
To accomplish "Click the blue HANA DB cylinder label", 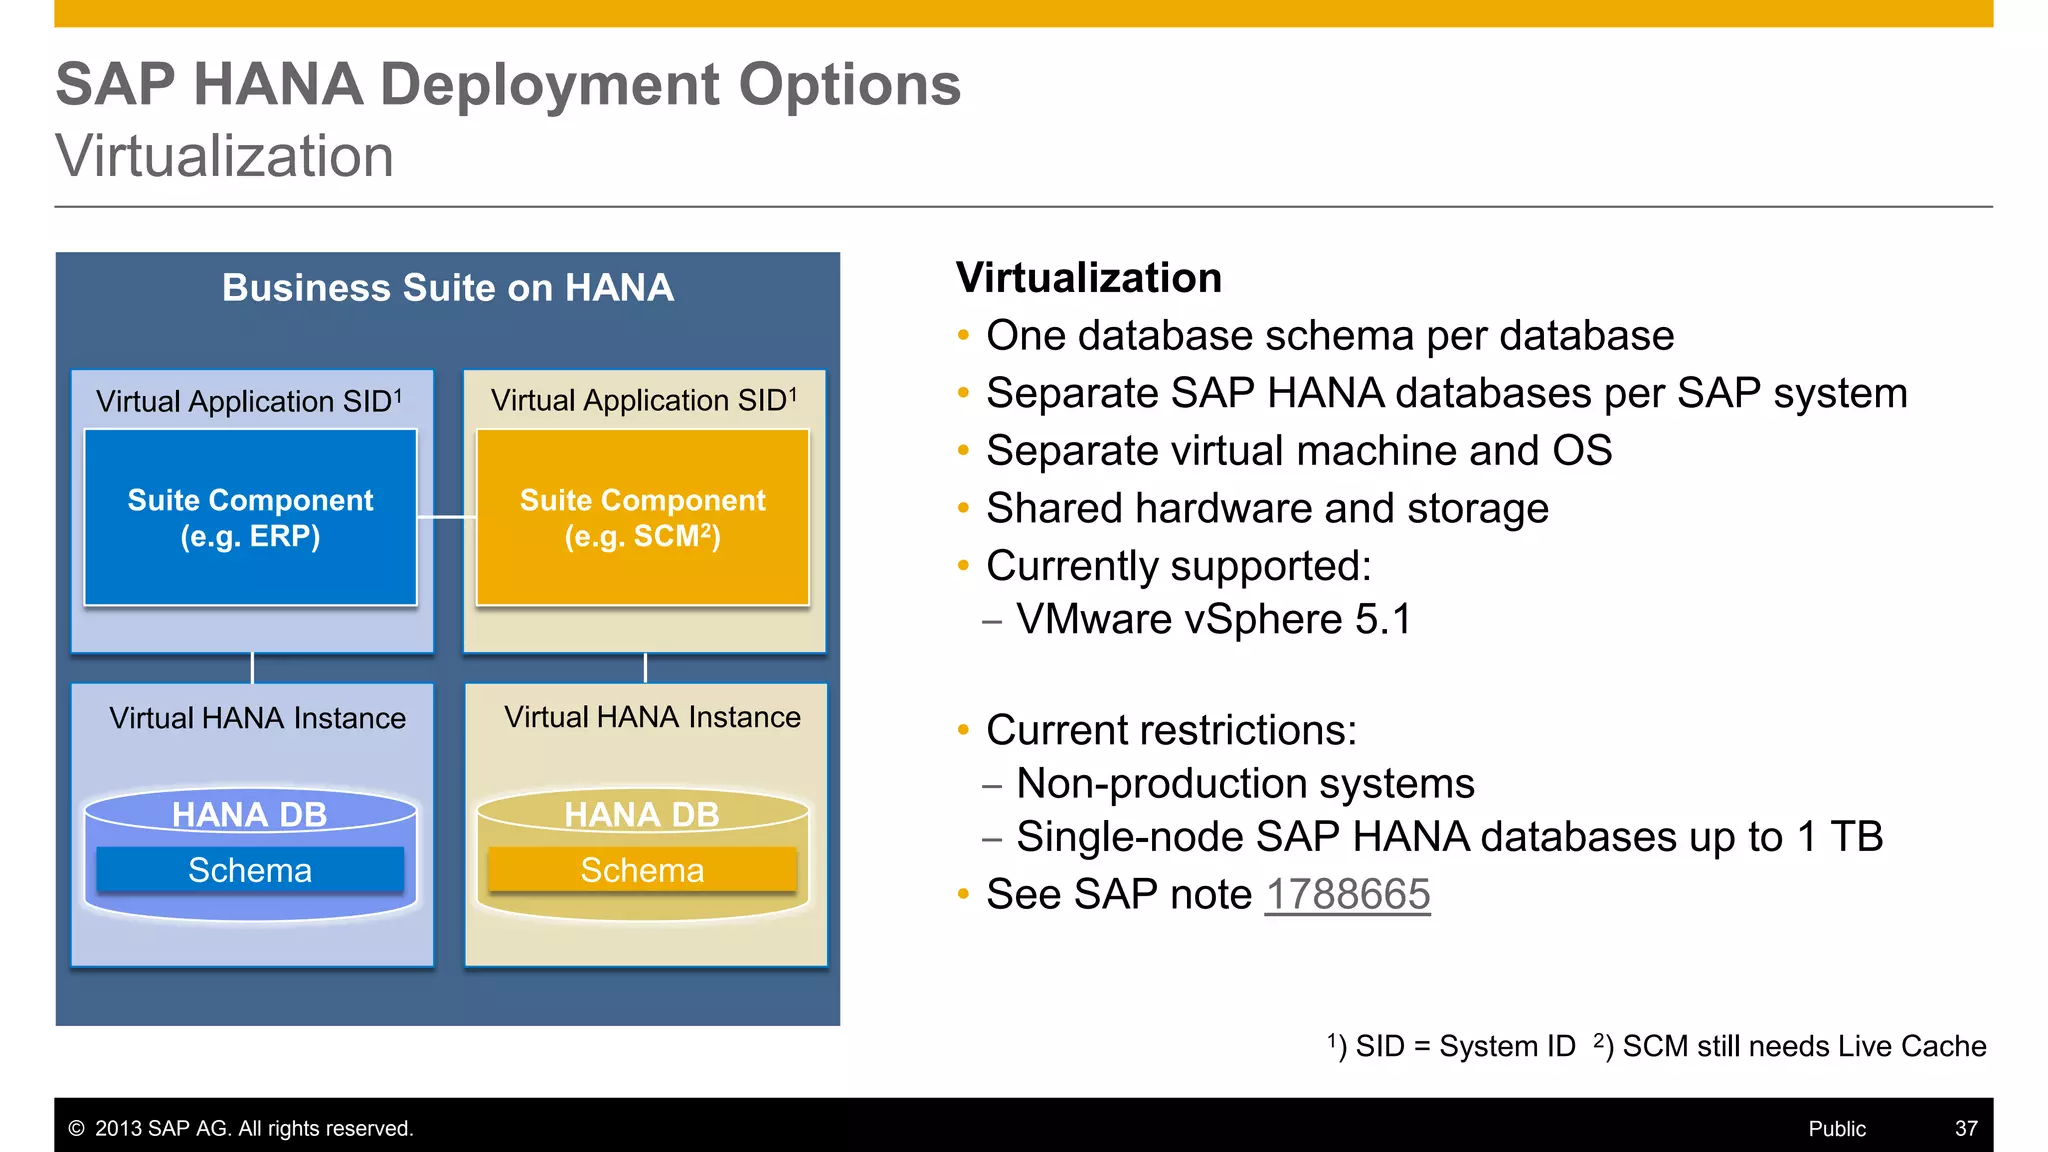I will [250, 814].
